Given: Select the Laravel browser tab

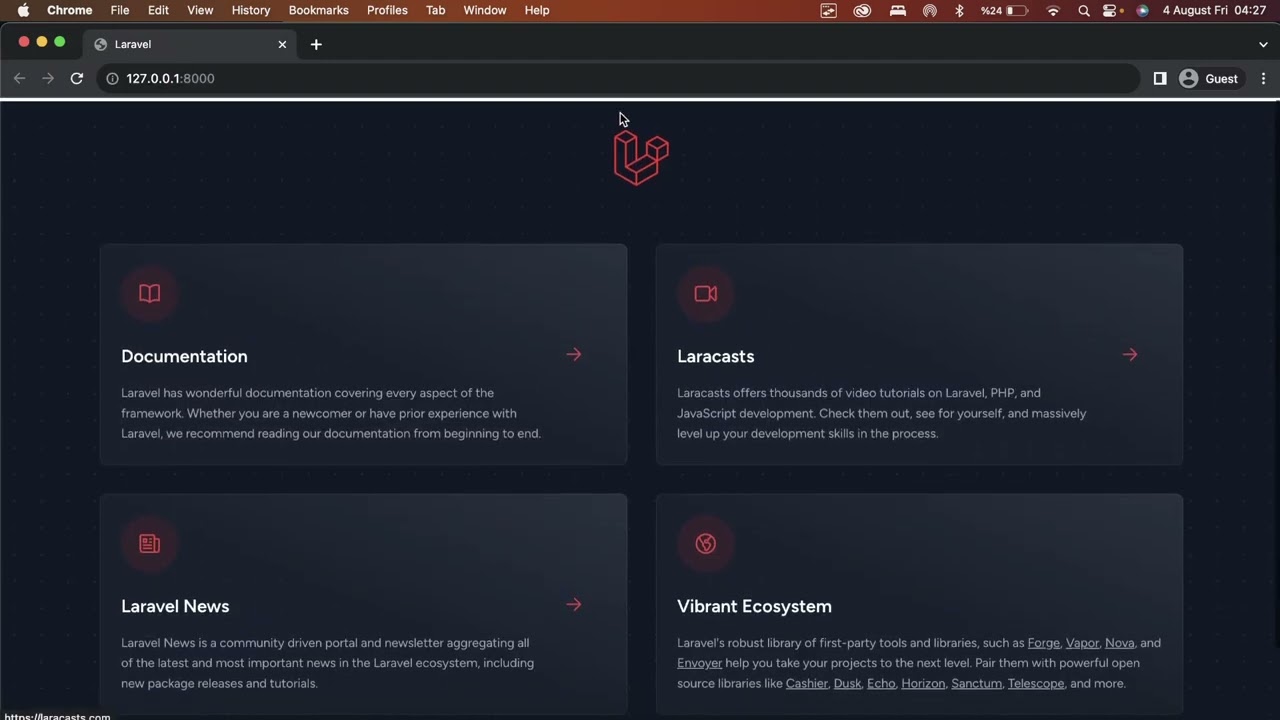Looking at the screenshot, I should [190, 44].
